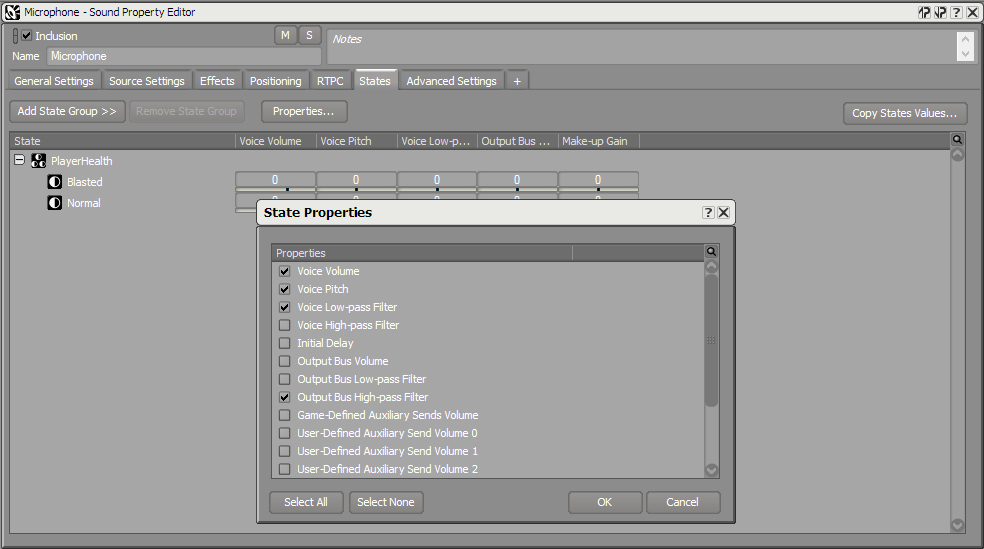The width and height of the screenshot is (984, 549).
Task: Open the Effects tab
Action: [x=217, y=81]
